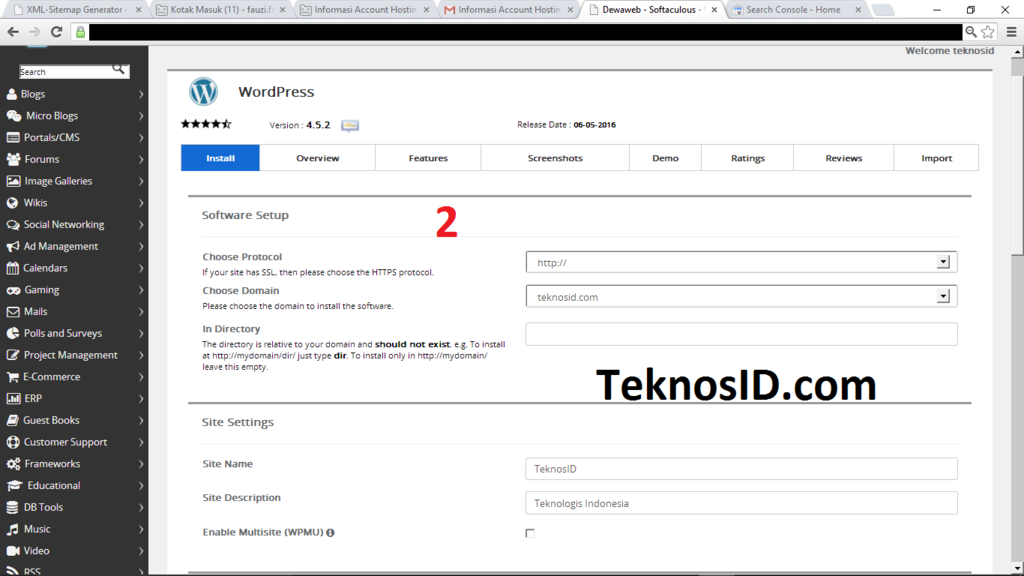Enable the Multisite (WPMU) checkbox

[x=530, y=533]
